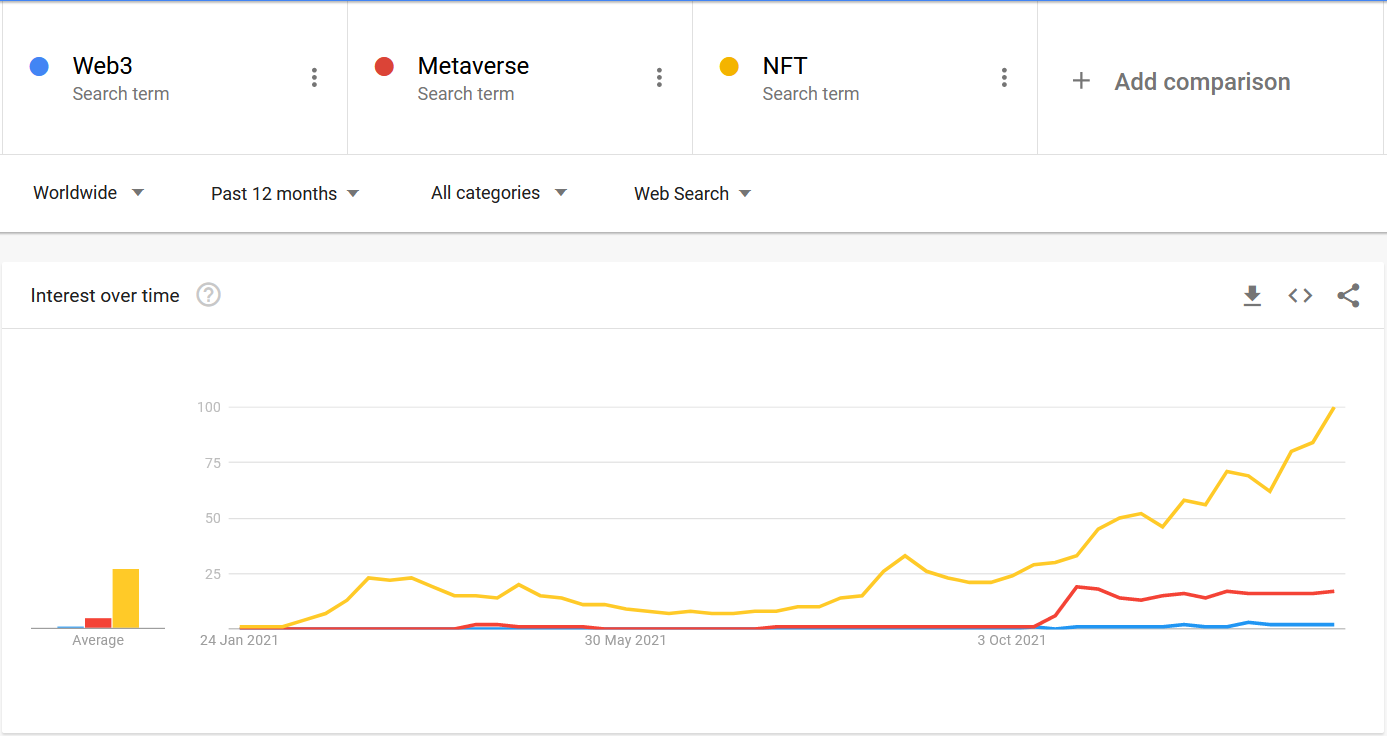Click the Add comparison button
1387x736 pixels.
point(1202,82)
